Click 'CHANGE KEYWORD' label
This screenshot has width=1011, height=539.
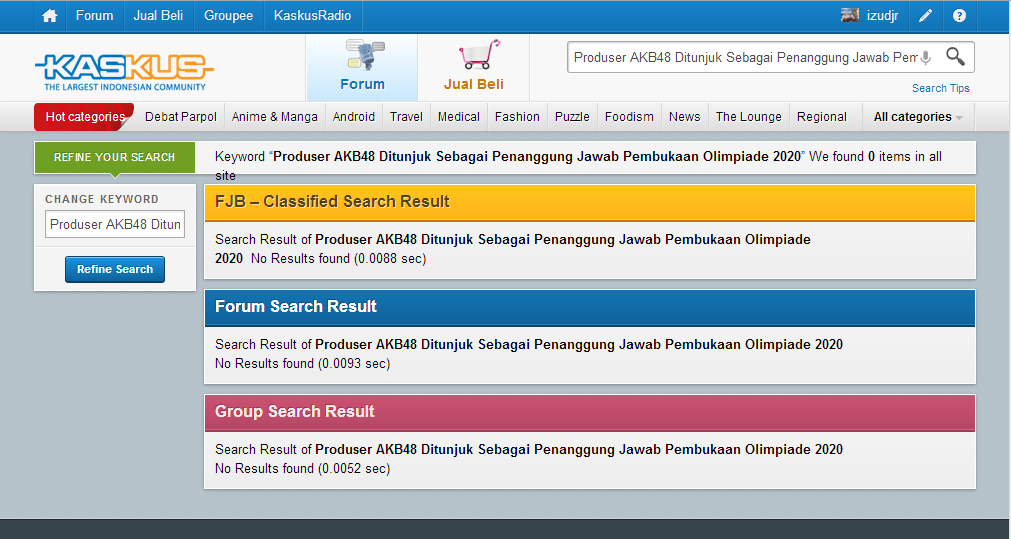coord(102,199)
